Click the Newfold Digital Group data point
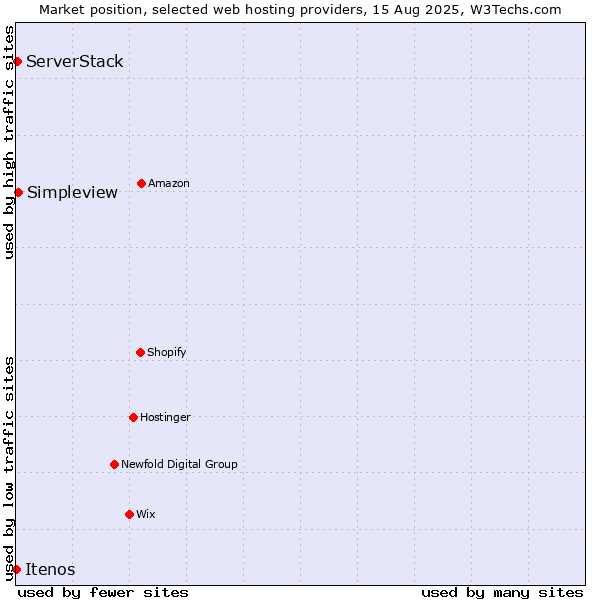Viewport: 600px width, 600px height. (x=114, y=464)
